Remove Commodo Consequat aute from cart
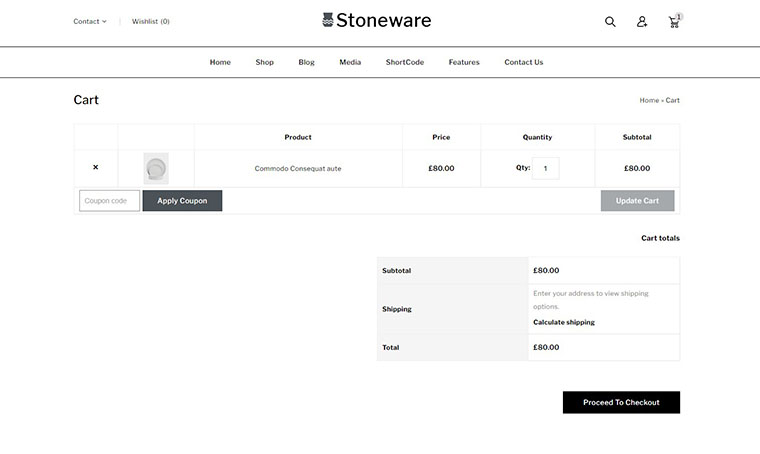 point(96,168)
